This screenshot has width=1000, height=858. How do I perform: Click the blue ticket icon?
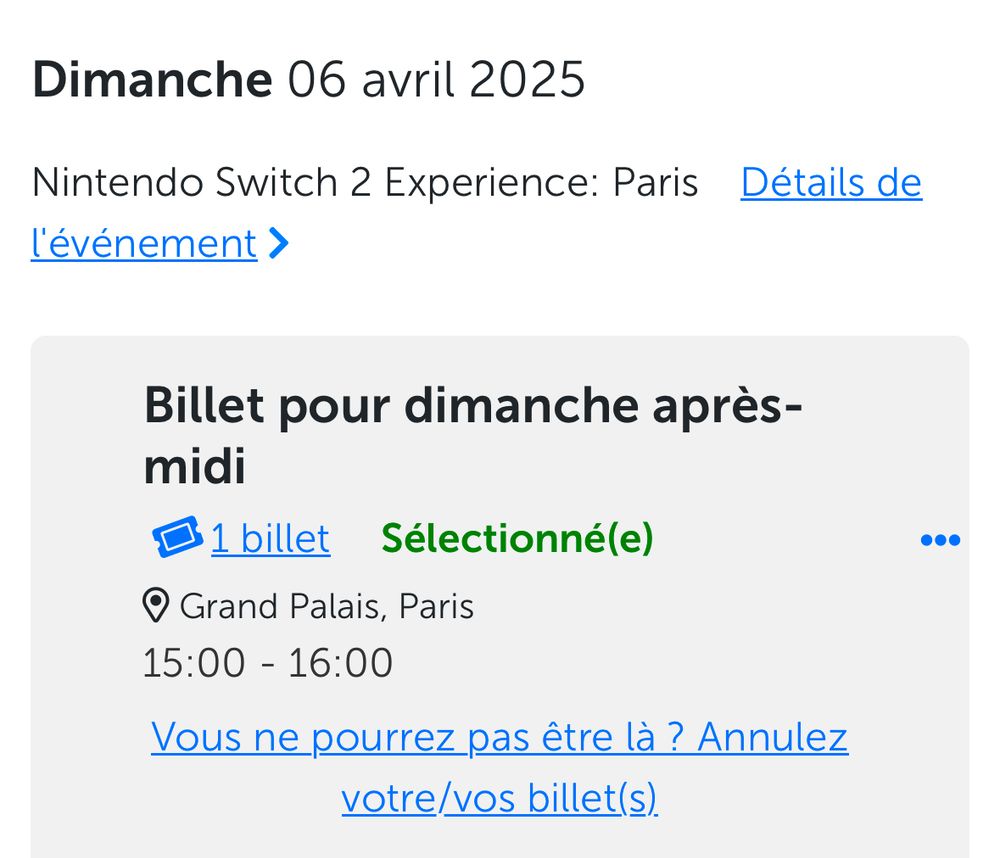tap(178, 538)
